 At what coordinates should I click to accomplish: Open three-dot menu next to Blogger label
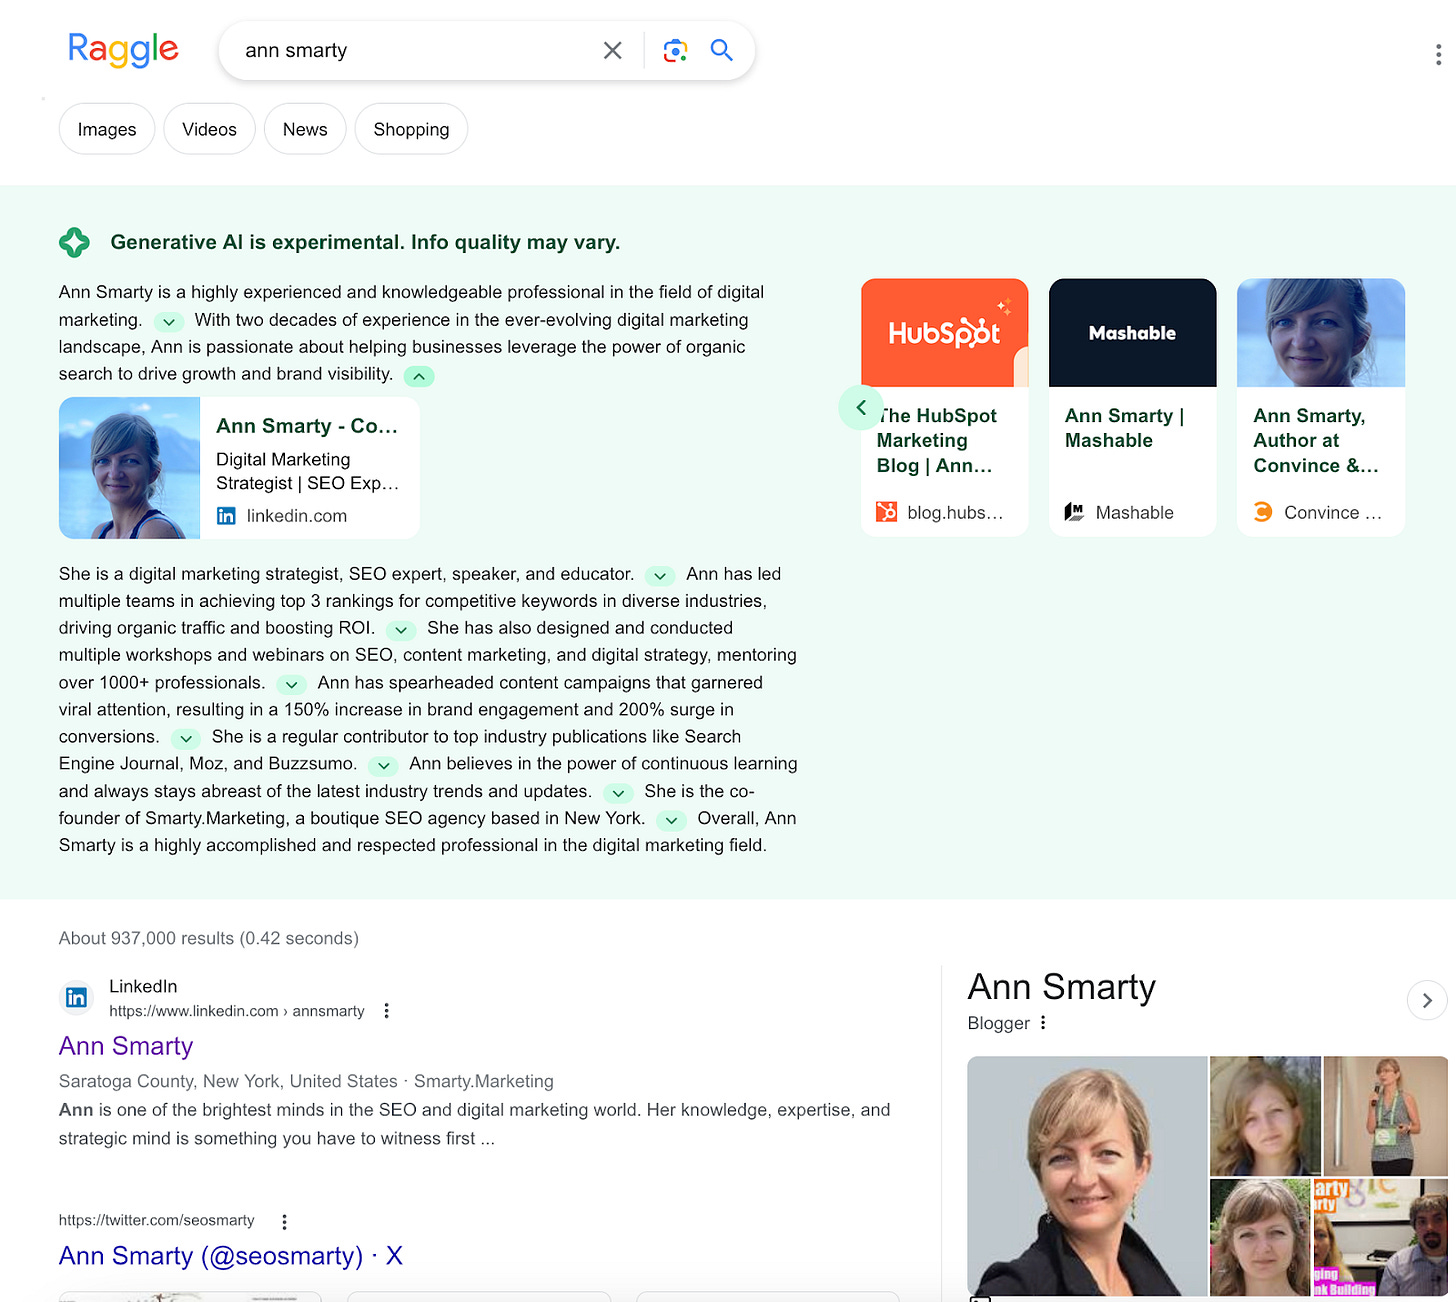point(1043,1023)
